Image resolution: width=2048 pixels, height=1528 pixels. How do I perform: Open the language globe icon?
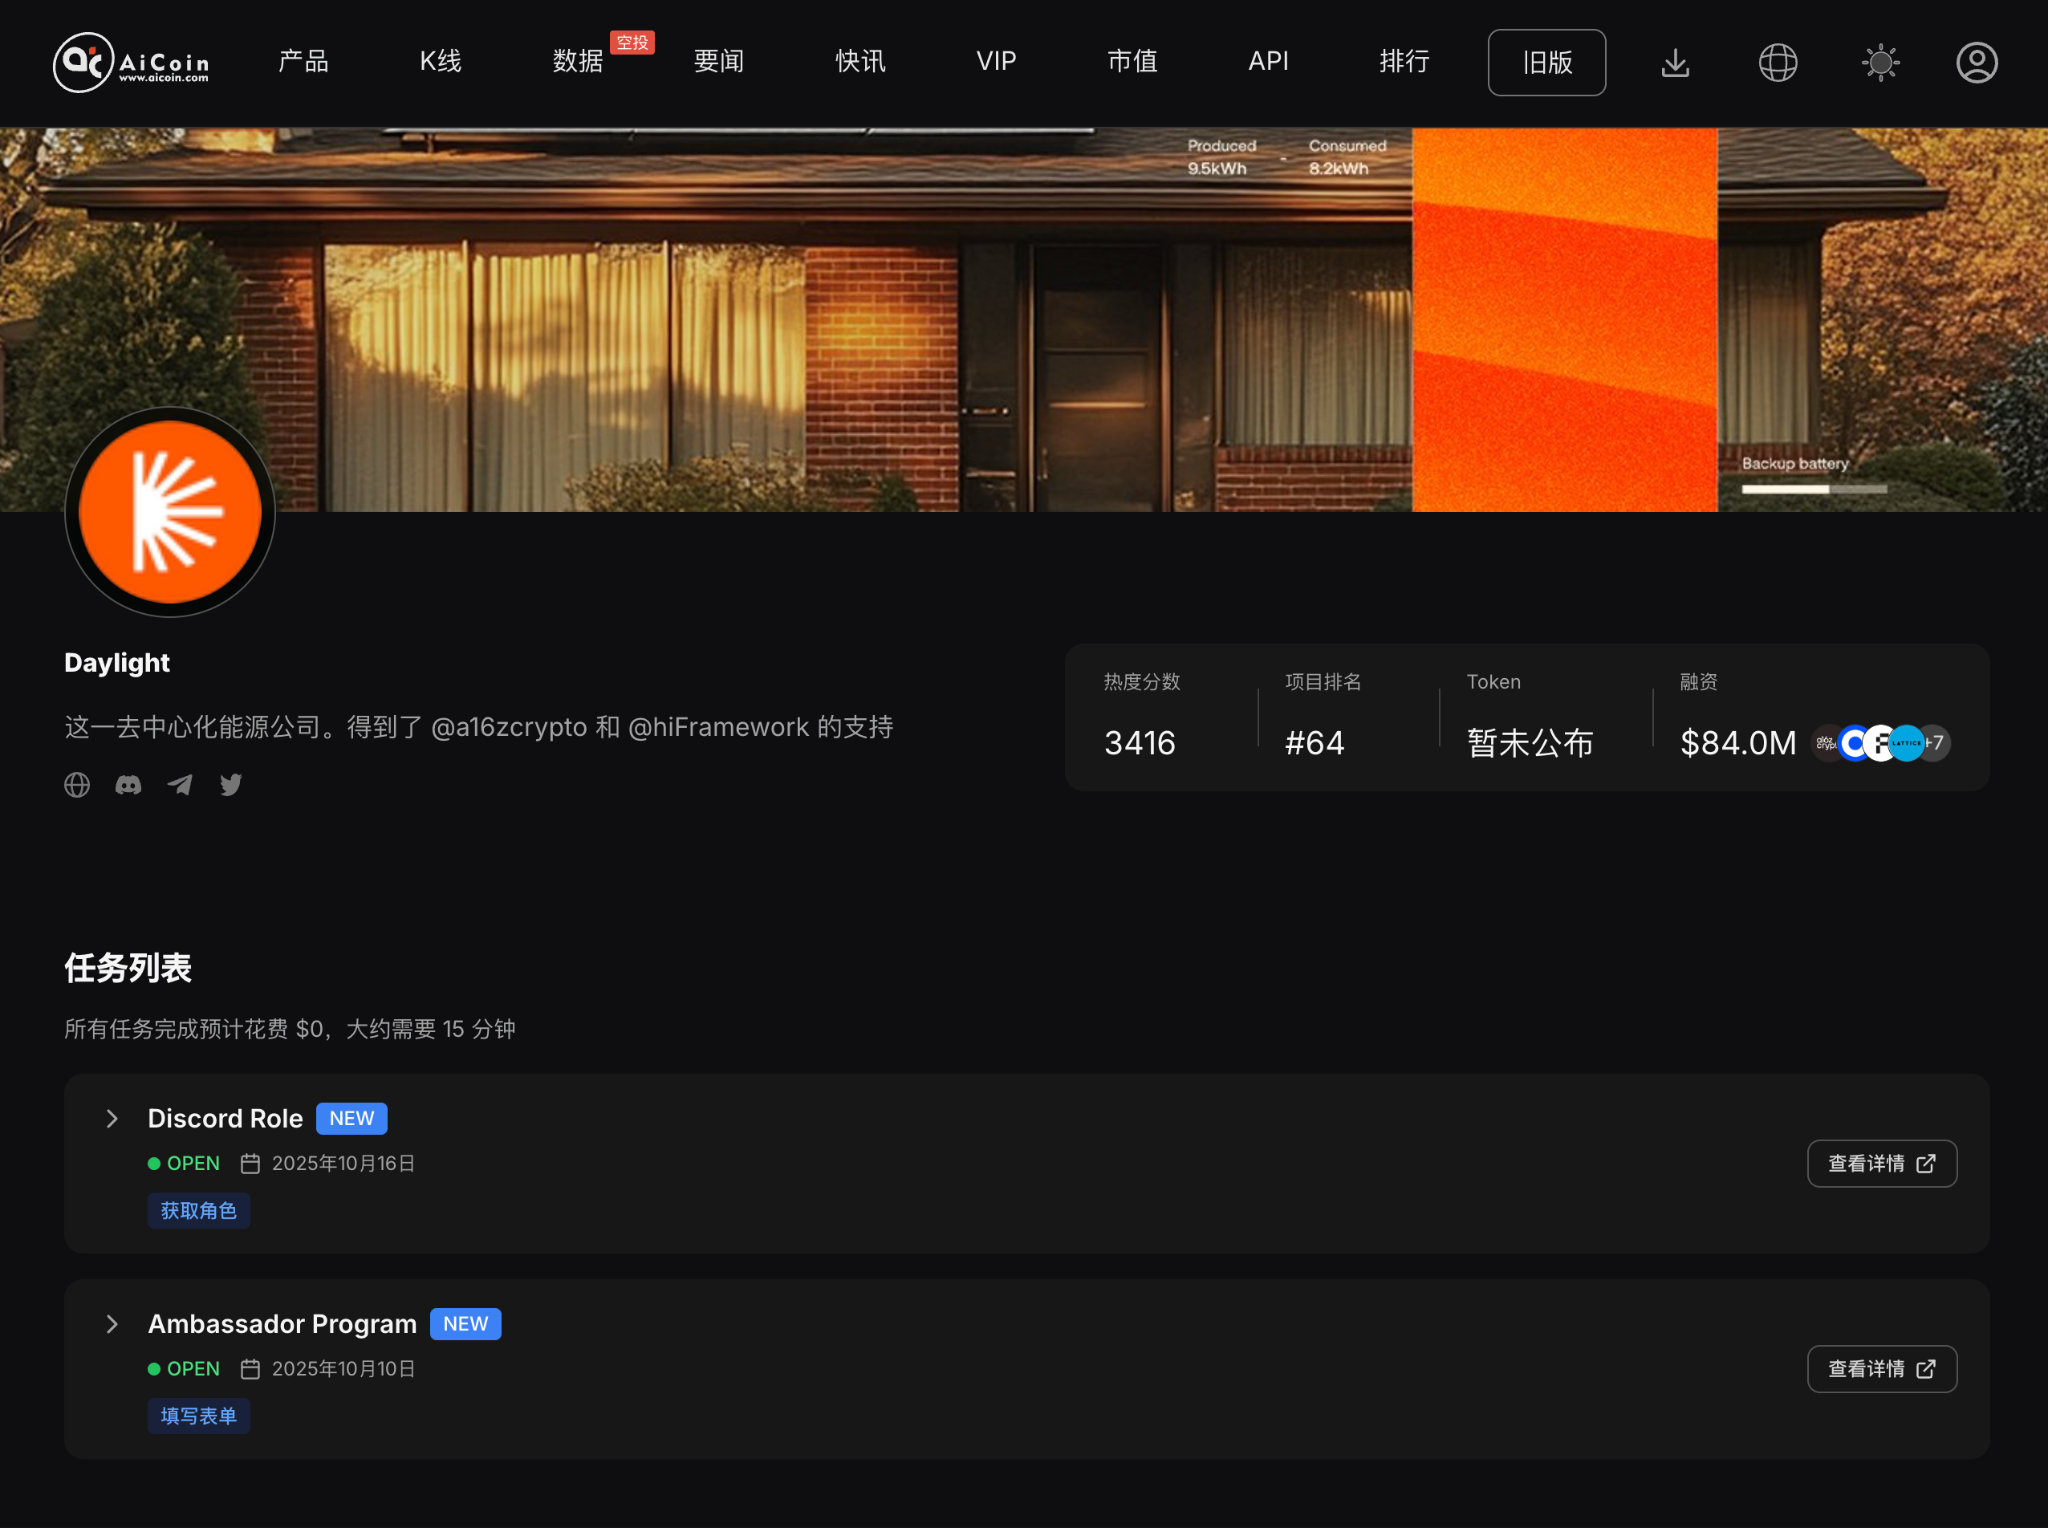coord(1777,63)
